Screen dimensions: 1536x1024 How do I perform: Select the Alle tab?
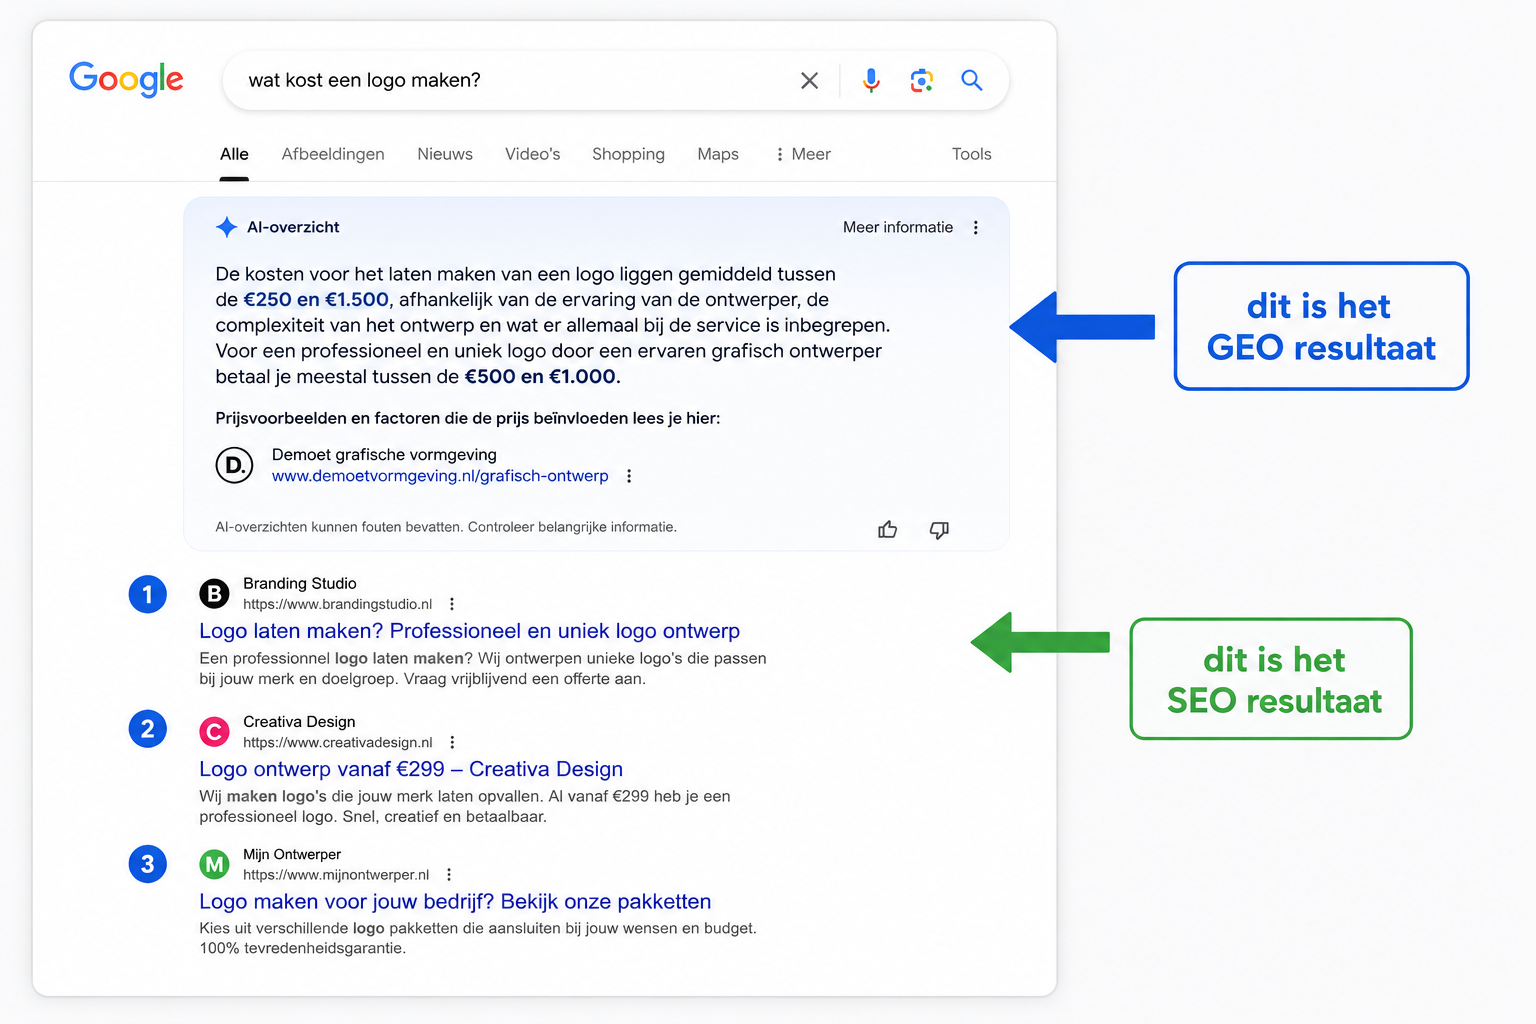[234, 154]
